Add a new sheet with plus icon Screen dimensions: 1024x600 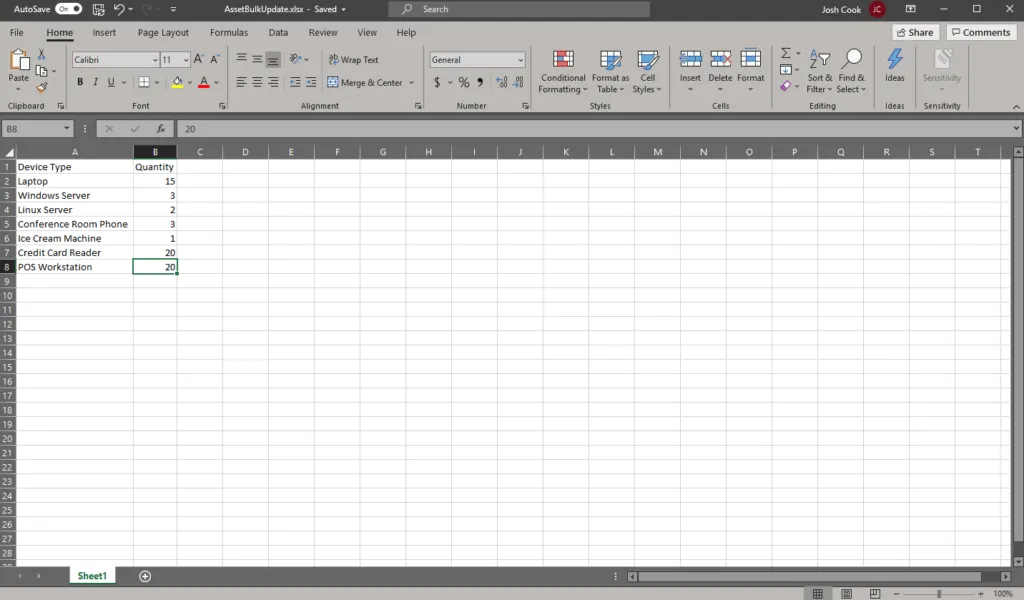click(x=145, y=576)
